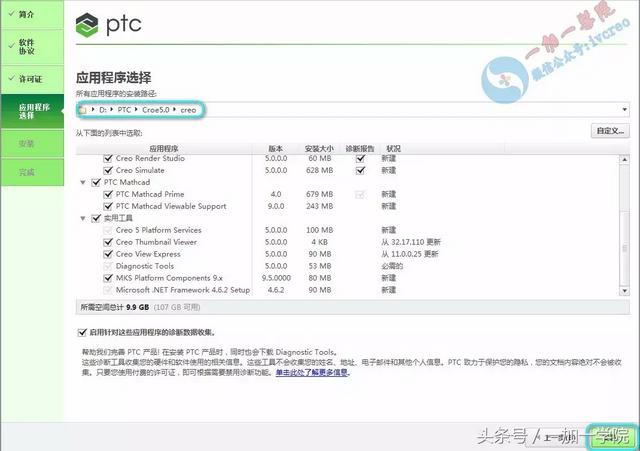640x451 pixels.
Task: Click the PTC logo
Action: tap(109, 24)
